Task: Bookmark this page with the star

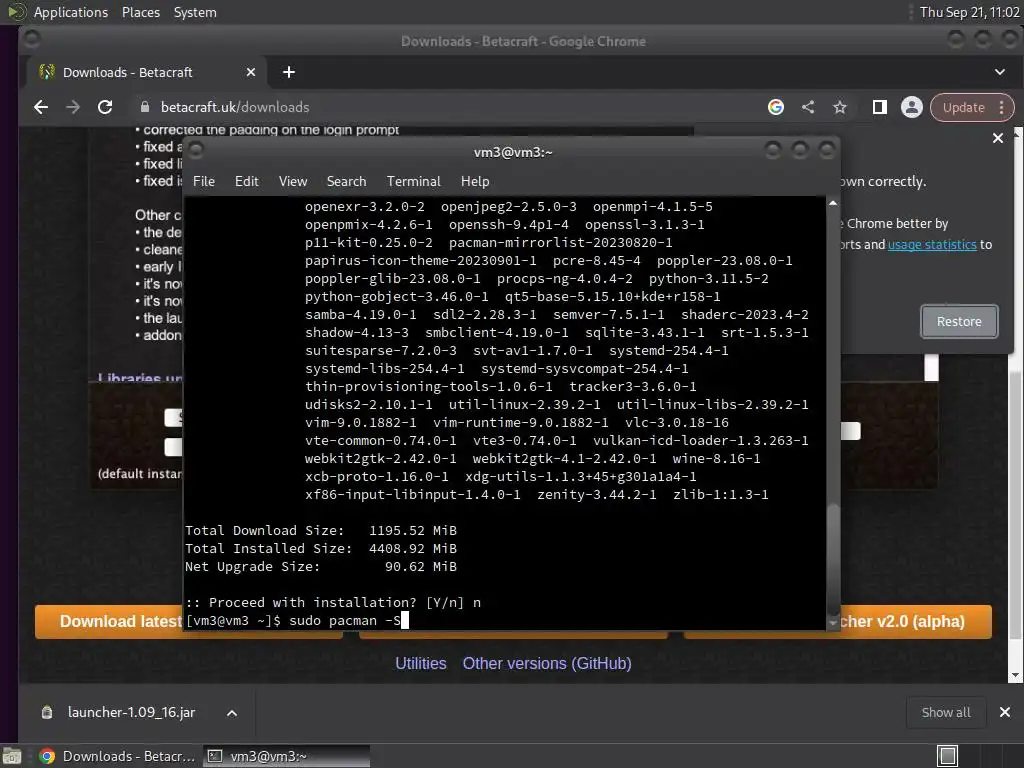Action: [840, 107]
